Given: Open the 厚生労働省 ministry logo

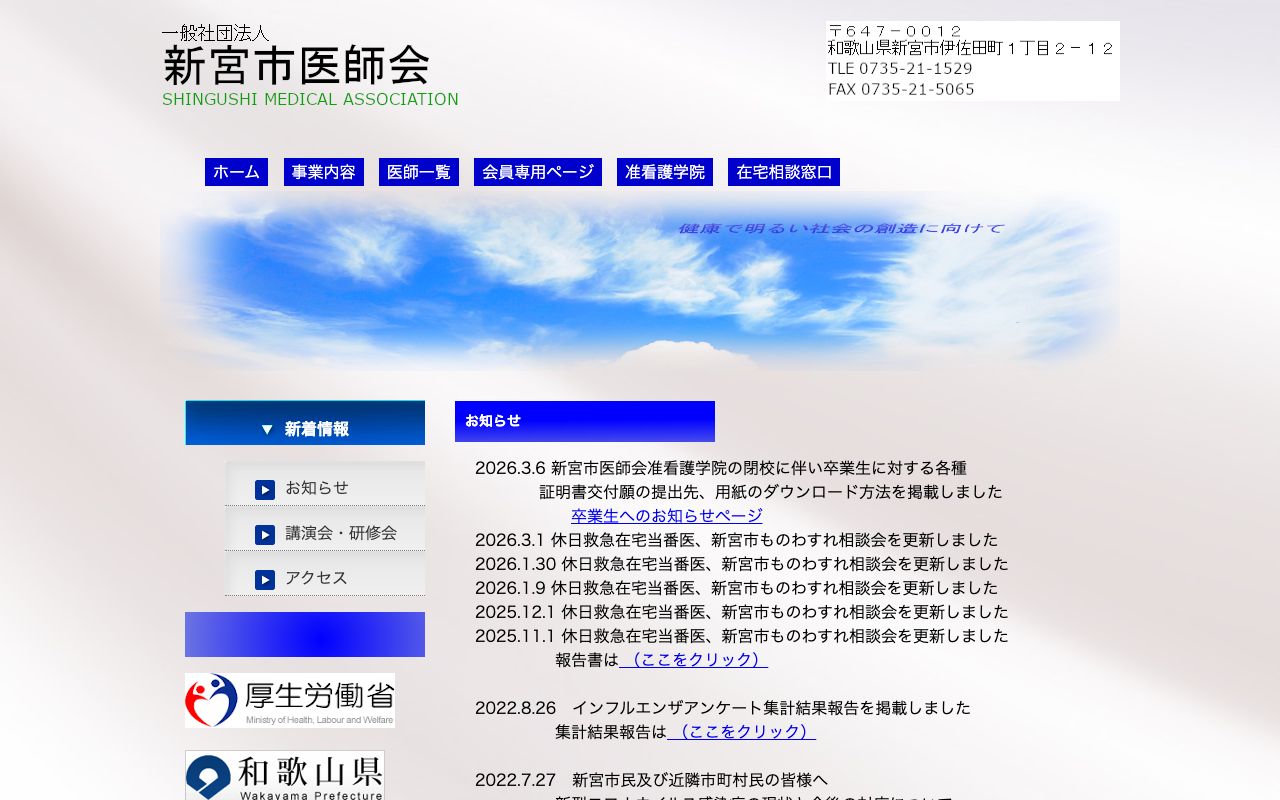Looking at the screenshot, I should click(289, 700).
